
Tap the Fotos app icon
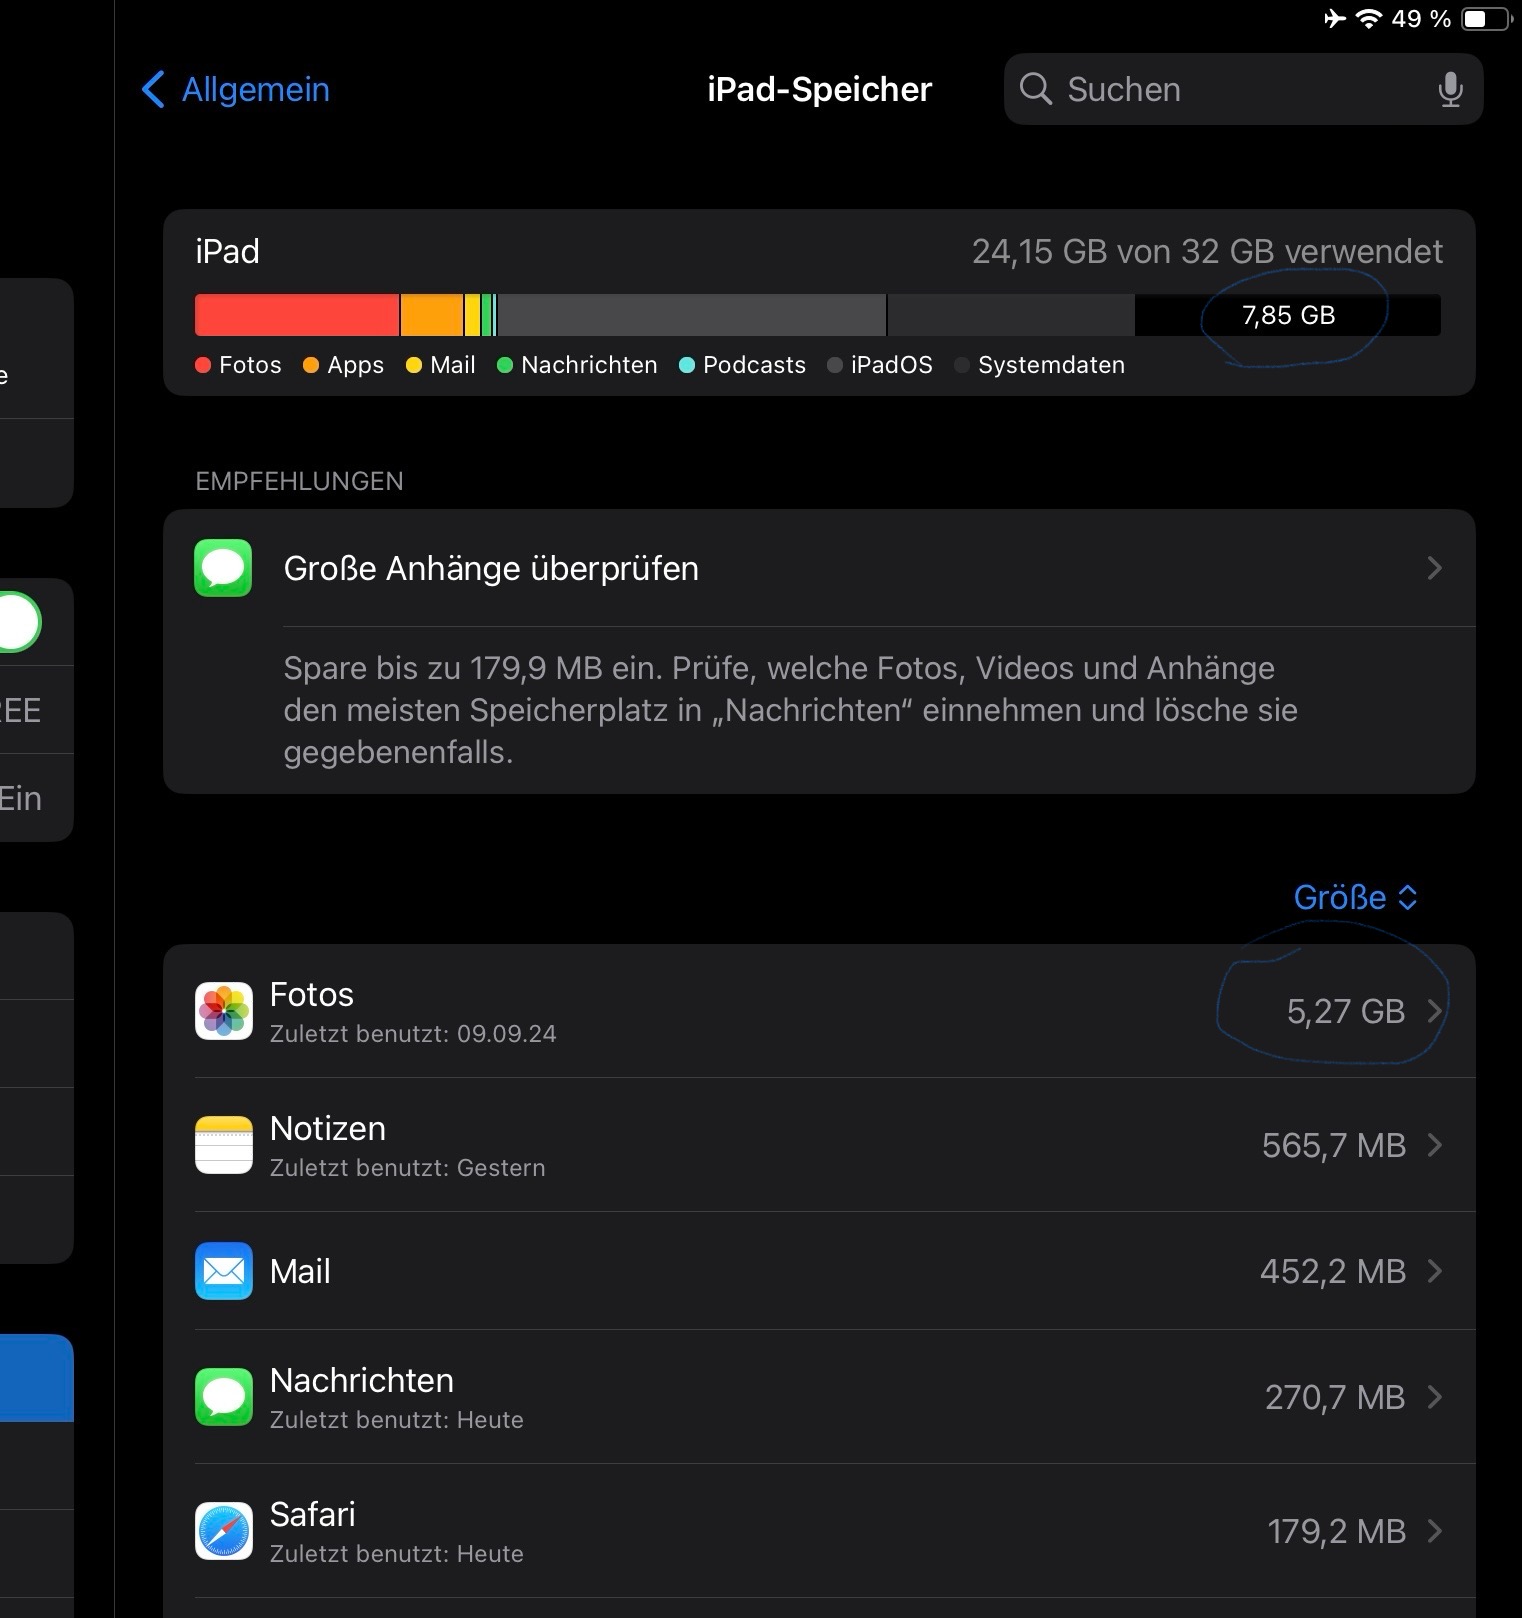point(223,1011)
